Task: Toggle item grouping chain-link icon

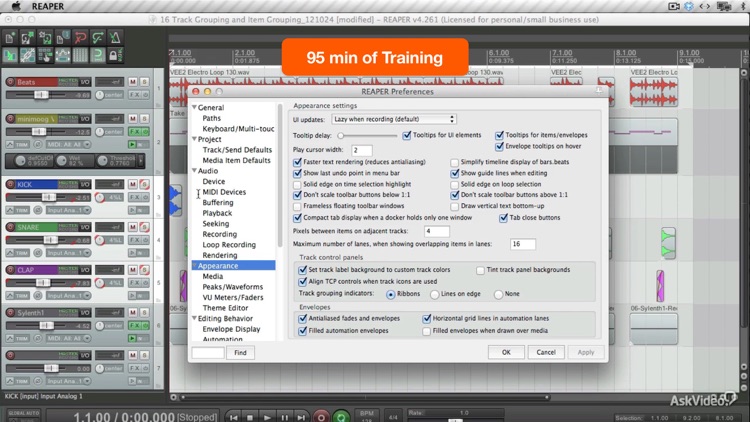Action: pos(27,56)
